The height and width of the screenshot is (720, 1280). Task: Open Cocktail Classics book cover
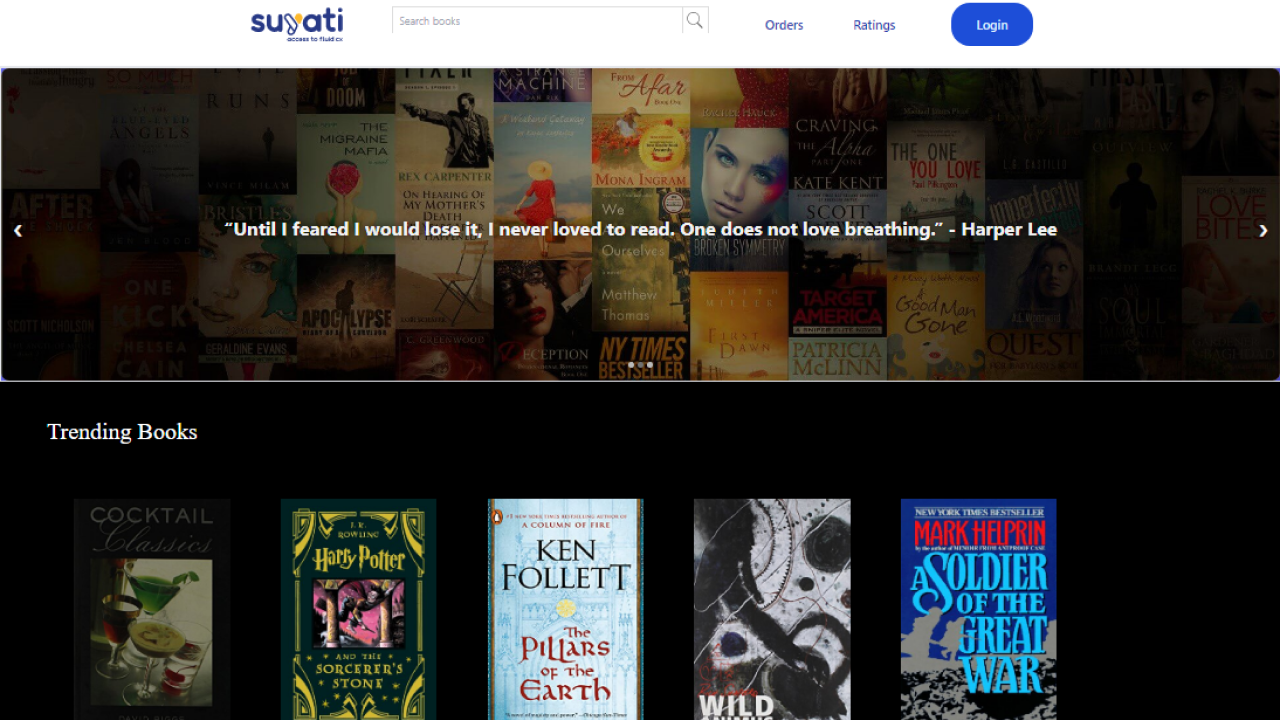[152, 609]
